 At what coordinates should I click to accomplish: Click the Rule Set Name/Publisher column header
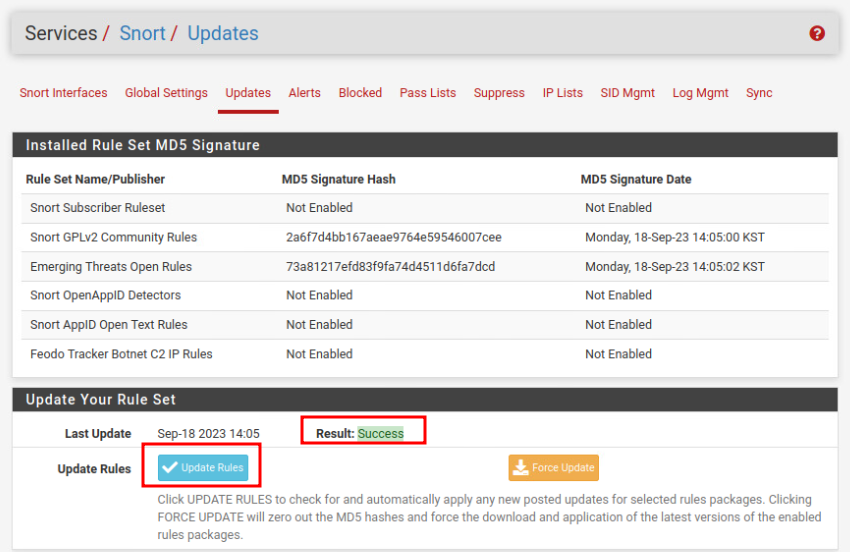pyautogui.click(x=95, y=179)
